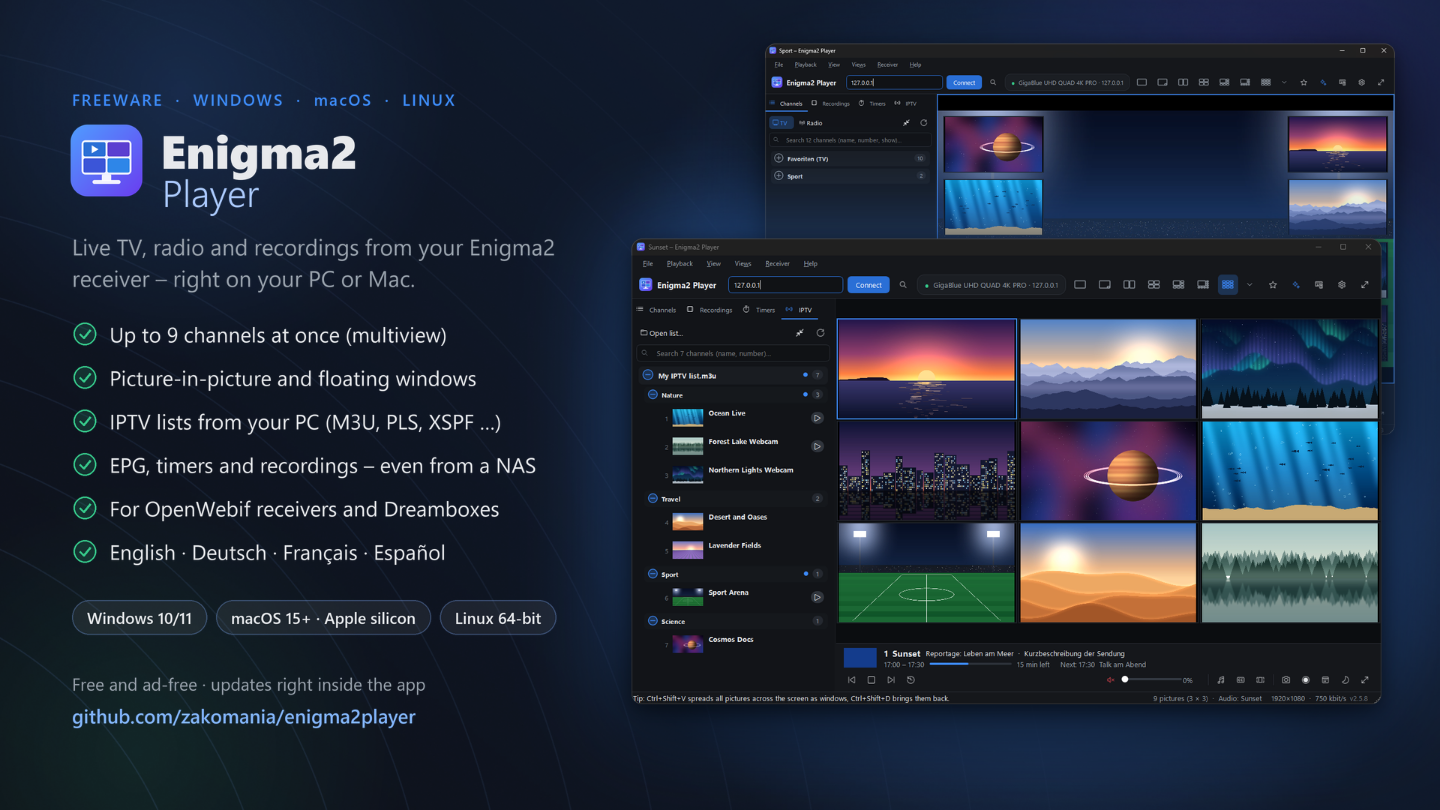
Task: Play the Ocean Live channel via its play icon
Action: coord(817,418)
